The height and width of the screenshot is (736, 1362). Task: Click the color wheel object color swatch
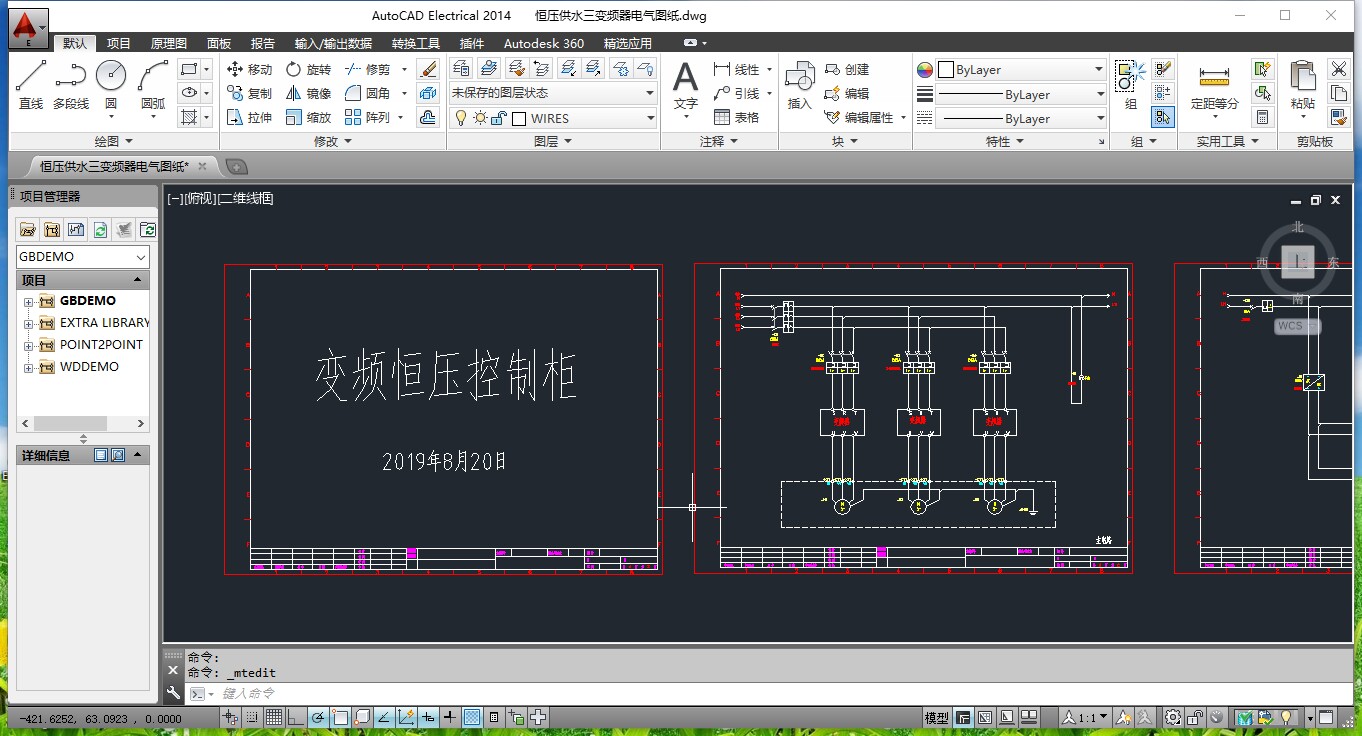click(925, 70)
